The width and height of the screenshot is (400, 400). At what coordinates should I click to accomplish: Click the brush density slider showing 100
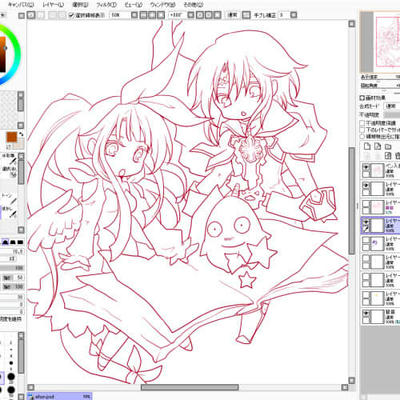12,268
